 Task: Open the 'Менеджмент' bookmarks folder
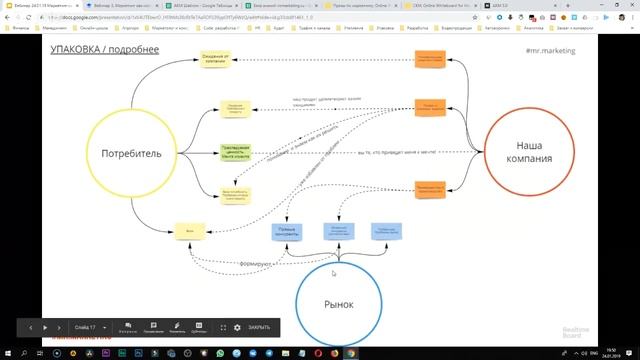(51, 28)
